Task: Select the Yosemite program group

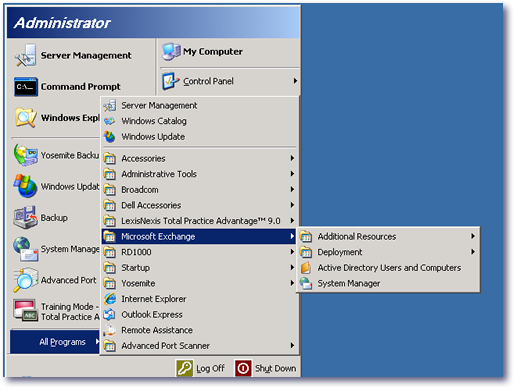Action: (x=199, y=283)
